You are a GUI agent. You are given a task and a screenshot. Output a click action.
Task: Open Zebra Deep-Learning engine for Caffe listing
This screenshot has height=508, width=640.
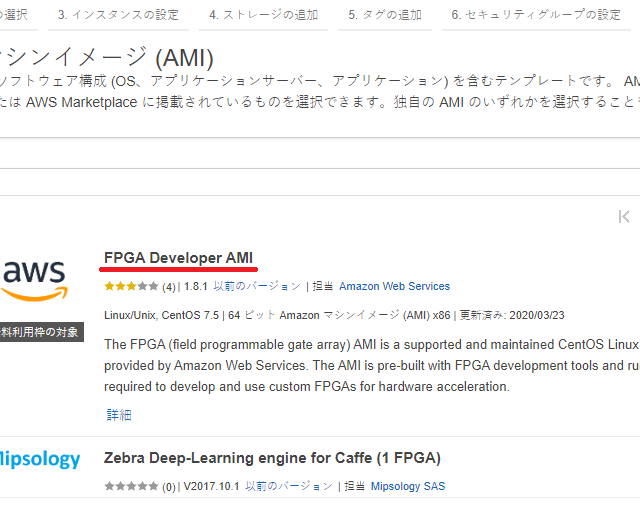click(272, 458)
